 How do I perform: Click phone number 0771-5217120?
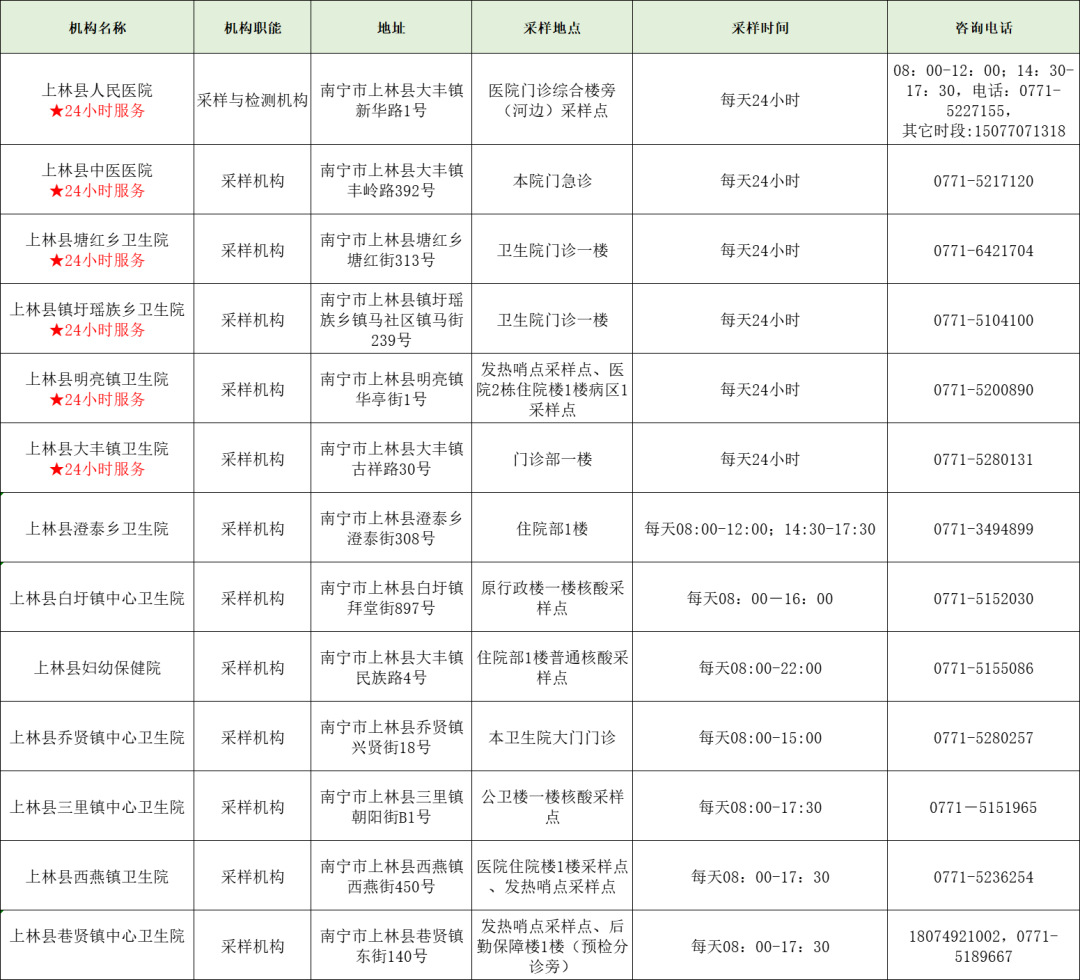click(983, 181)
